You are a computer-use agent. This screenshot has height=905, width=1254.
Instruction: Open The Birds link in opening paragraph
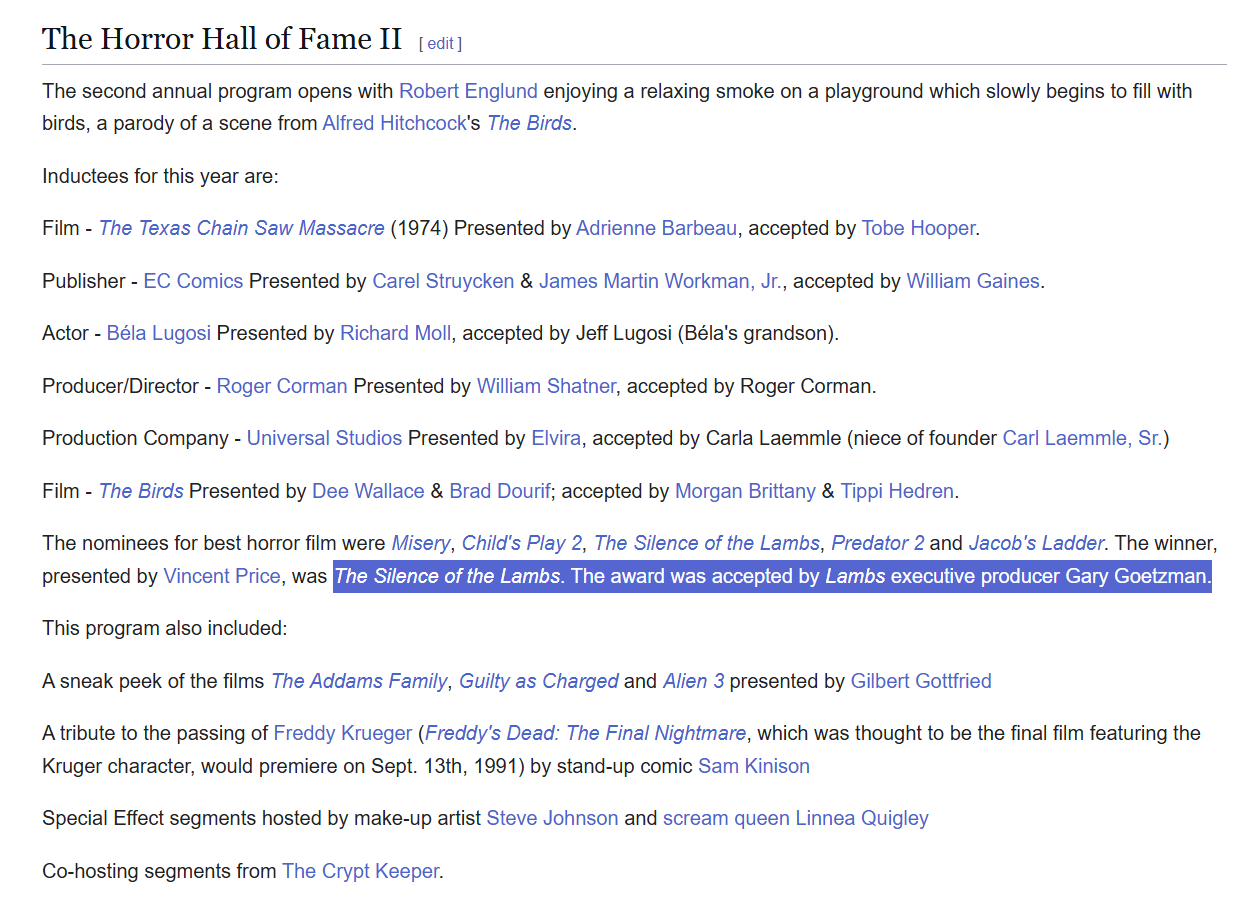[x=529, y=123]
